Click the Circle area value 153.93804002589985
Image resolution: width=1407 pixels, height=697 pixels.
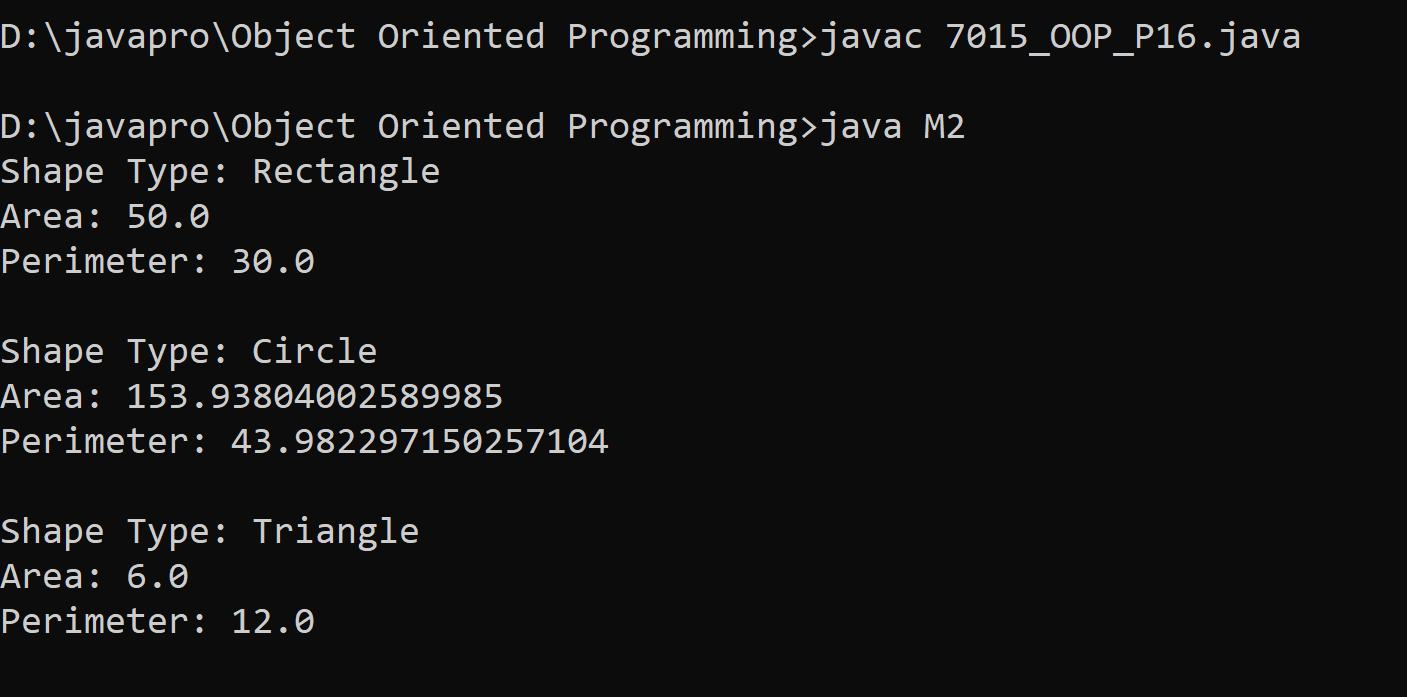point(314,397)
